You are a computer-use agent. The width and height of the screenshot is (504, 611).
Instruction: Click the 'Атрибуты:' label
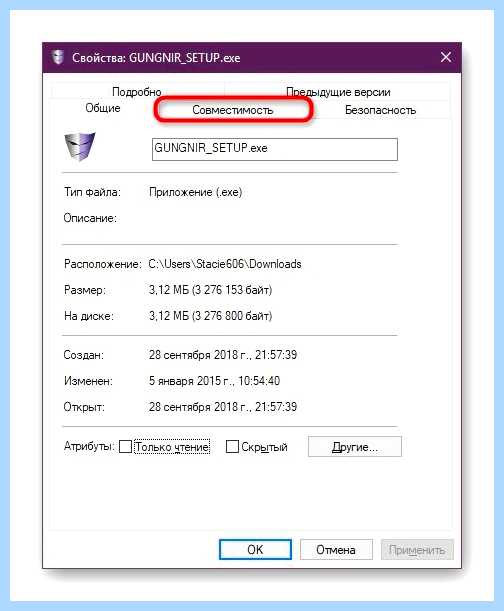(89, 446)
